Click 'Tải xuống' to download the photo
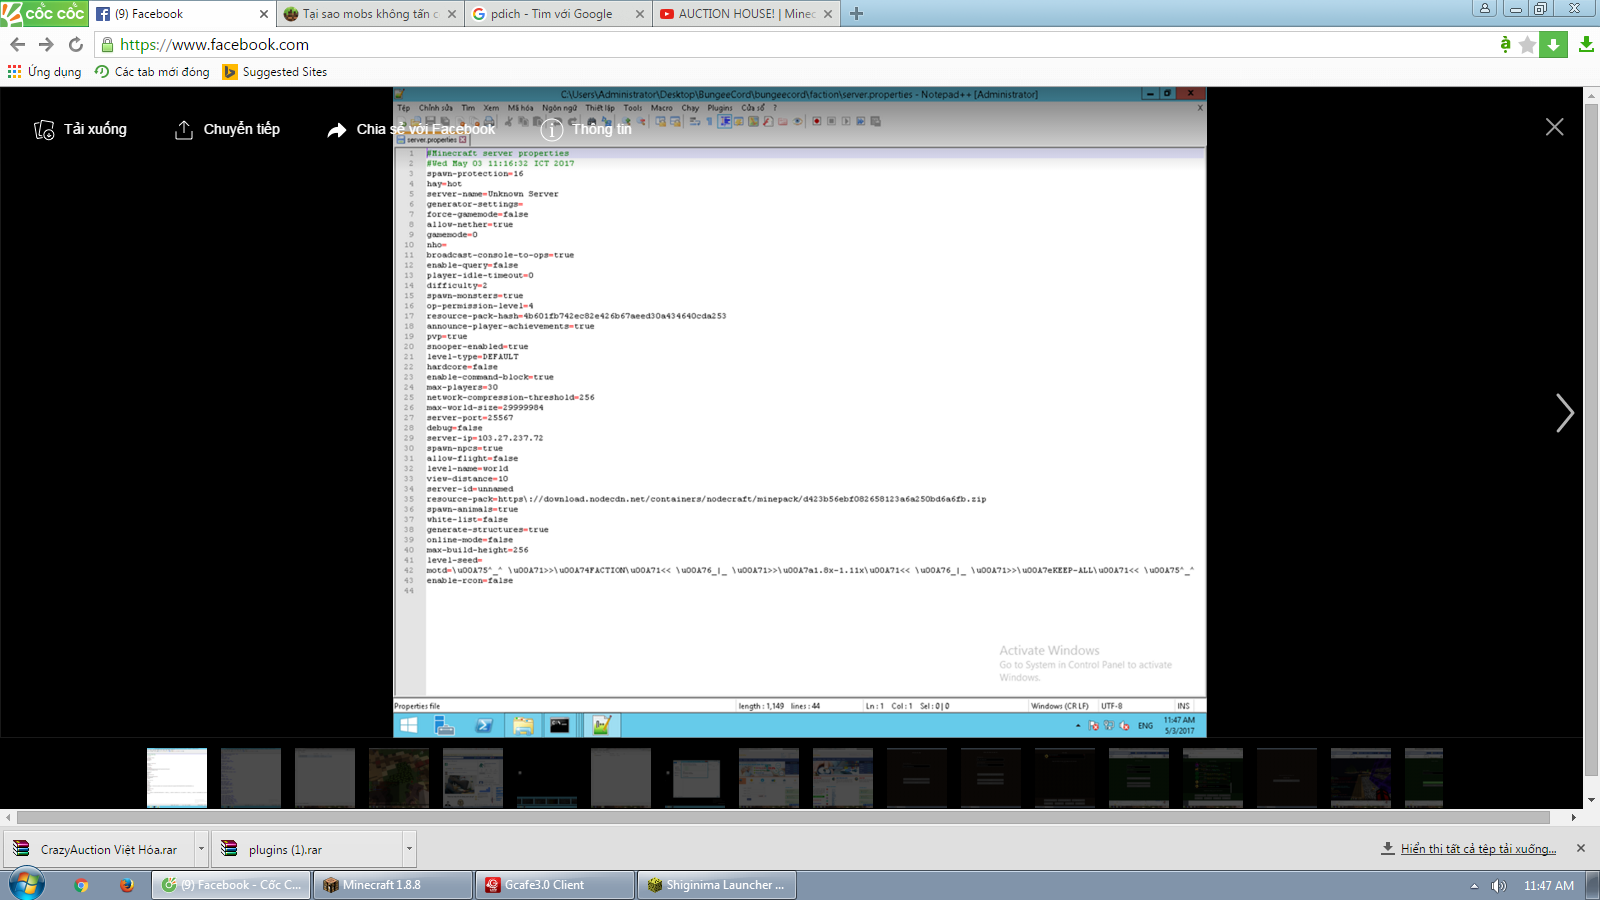This screenshot has height=900, width=1600. coord(80,129)
